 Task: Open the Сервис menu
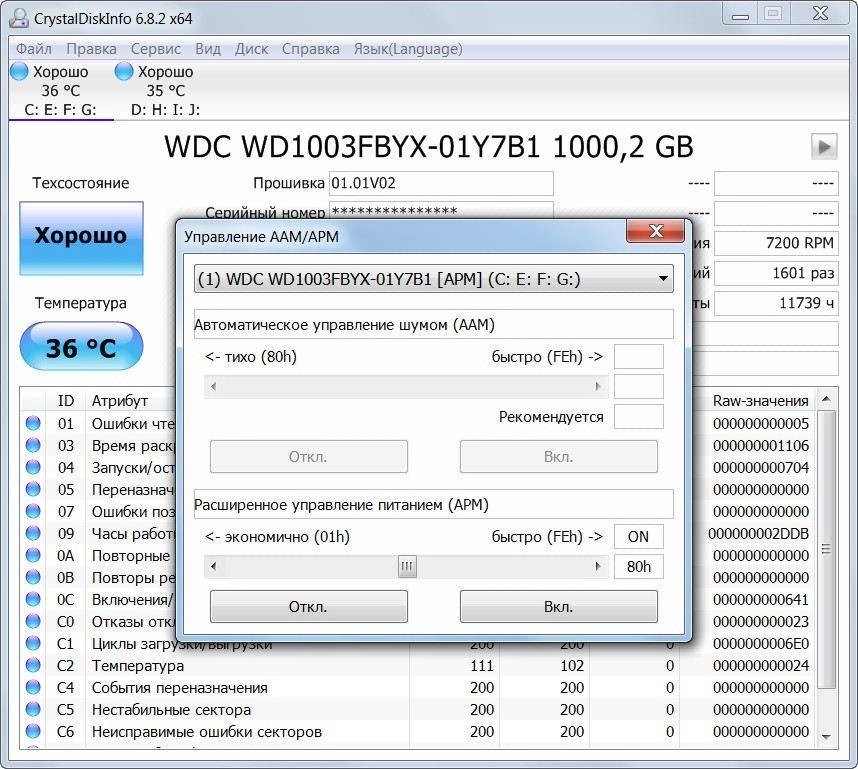(155, 49)
